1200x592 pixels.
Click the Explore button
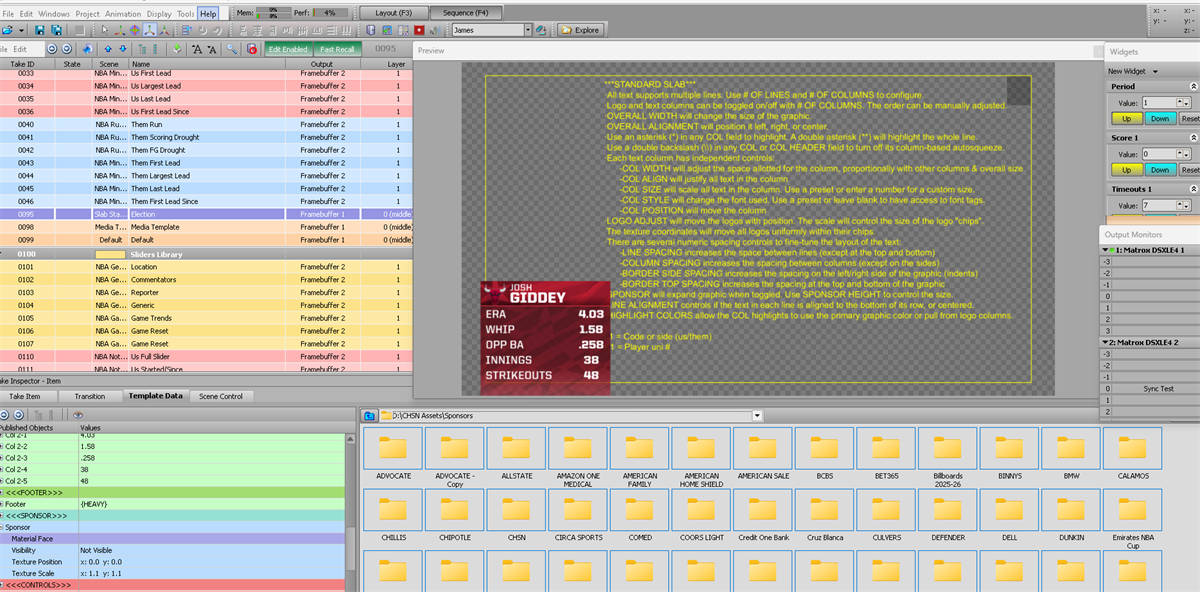[580, 30]
